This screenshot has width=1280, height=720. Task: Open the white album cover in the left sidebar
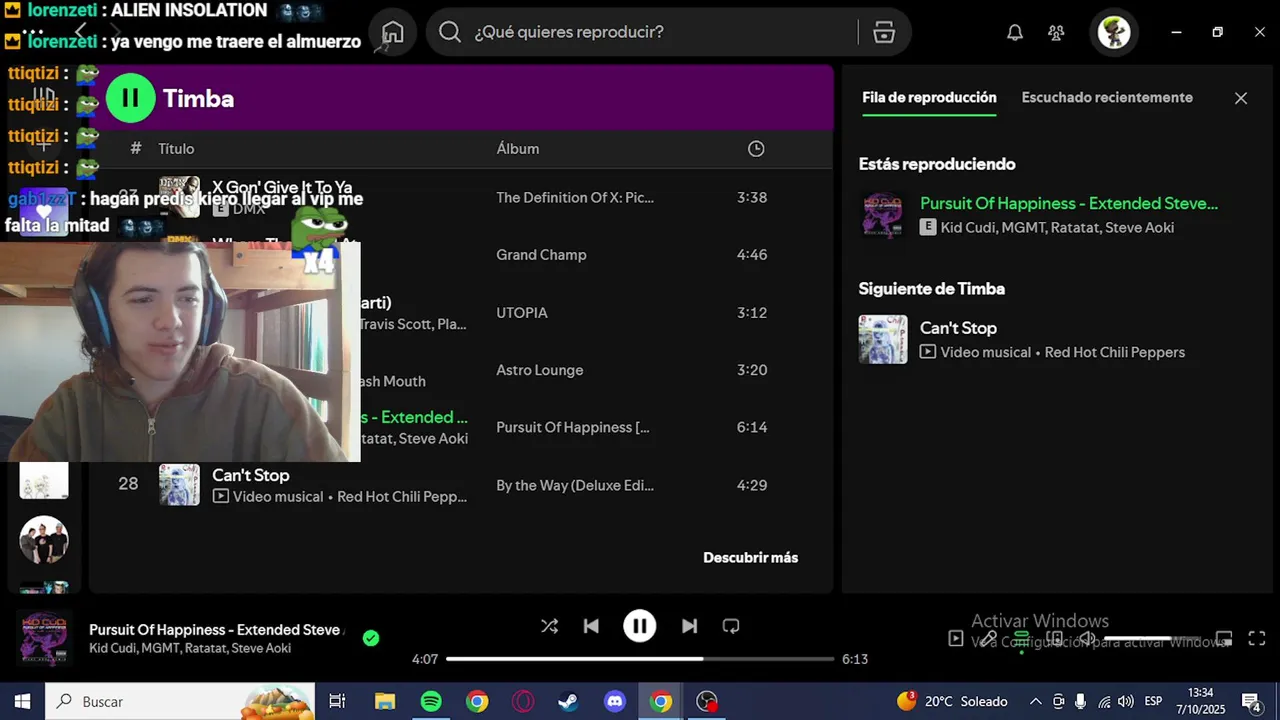(x=44, y=480)
